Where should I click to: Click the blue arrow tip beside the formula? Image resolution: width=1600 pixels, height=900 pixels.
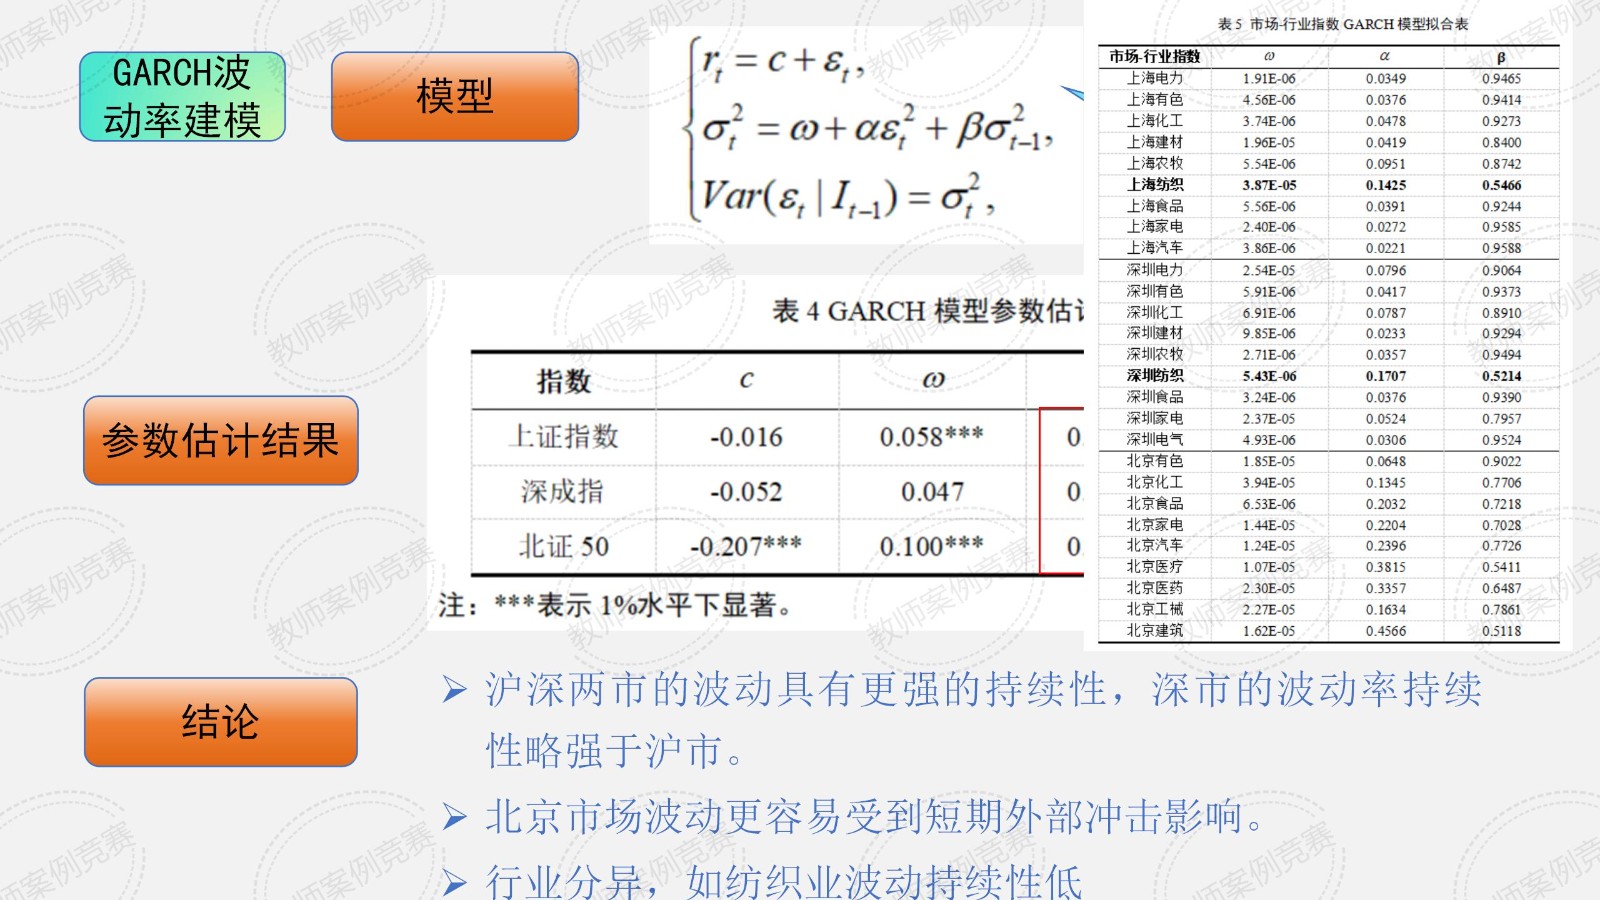tap(1073, 93)
